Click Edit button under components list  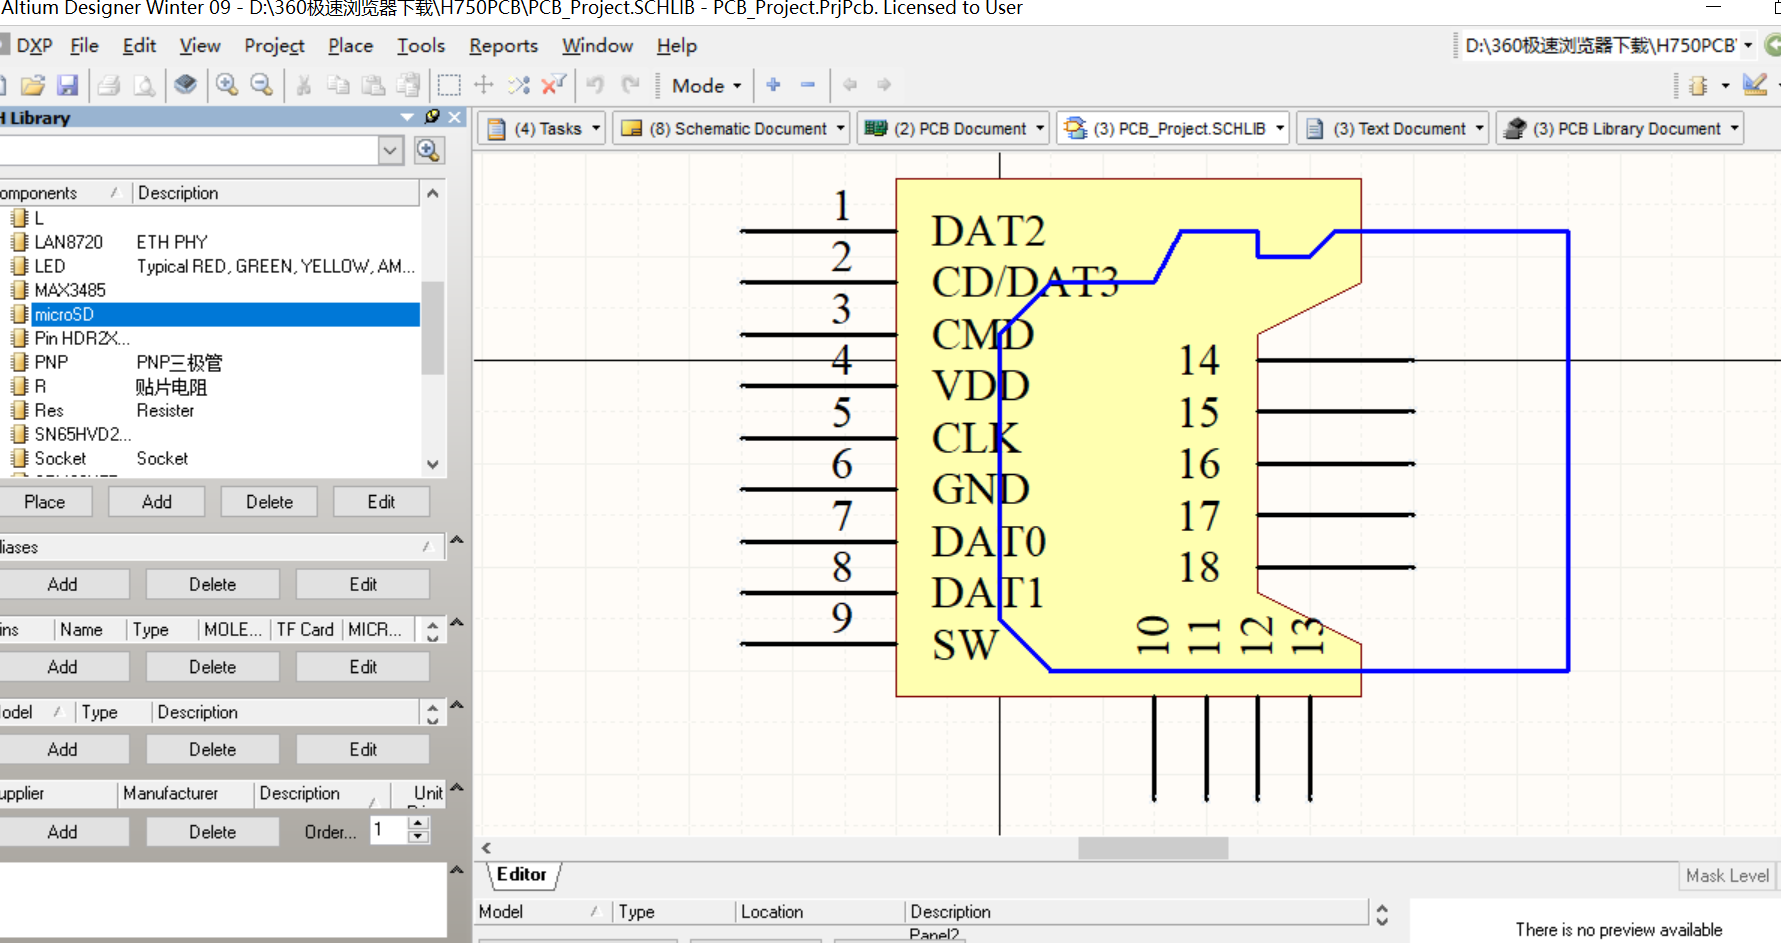[x=381, y=502]
